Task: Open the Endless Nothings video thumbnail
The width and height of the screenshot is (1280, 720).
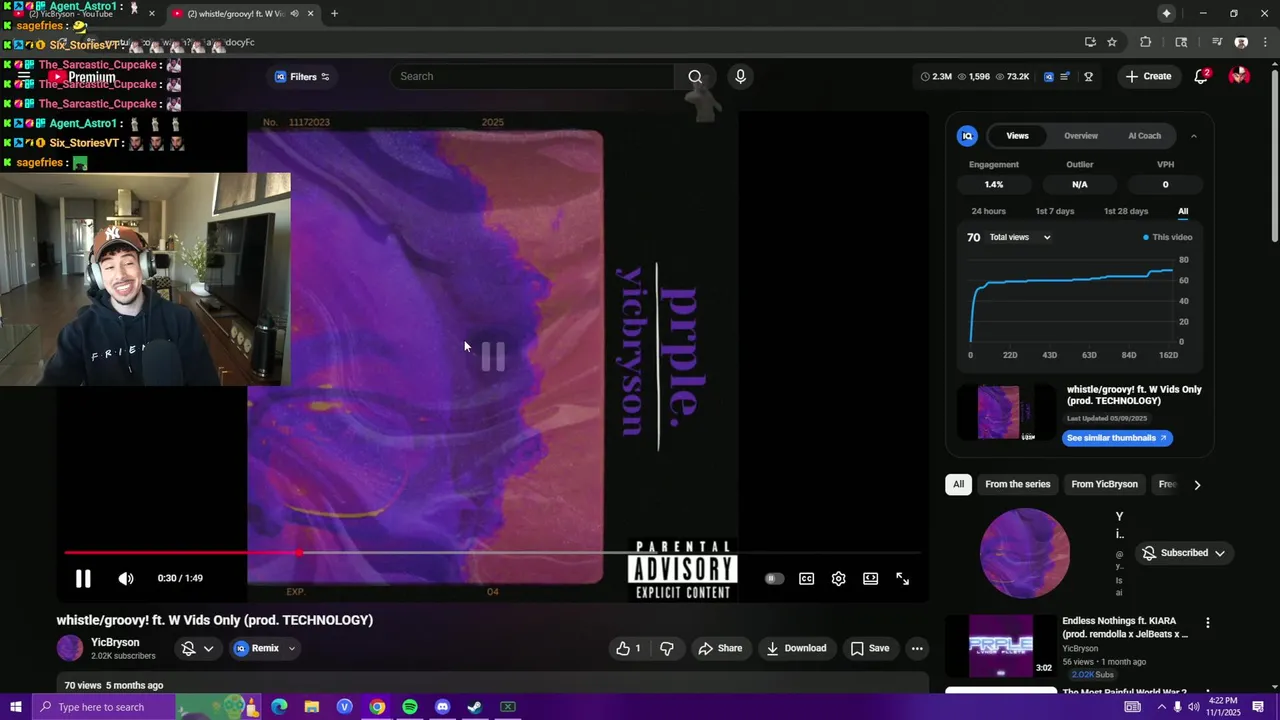Action: point(1000,645)
